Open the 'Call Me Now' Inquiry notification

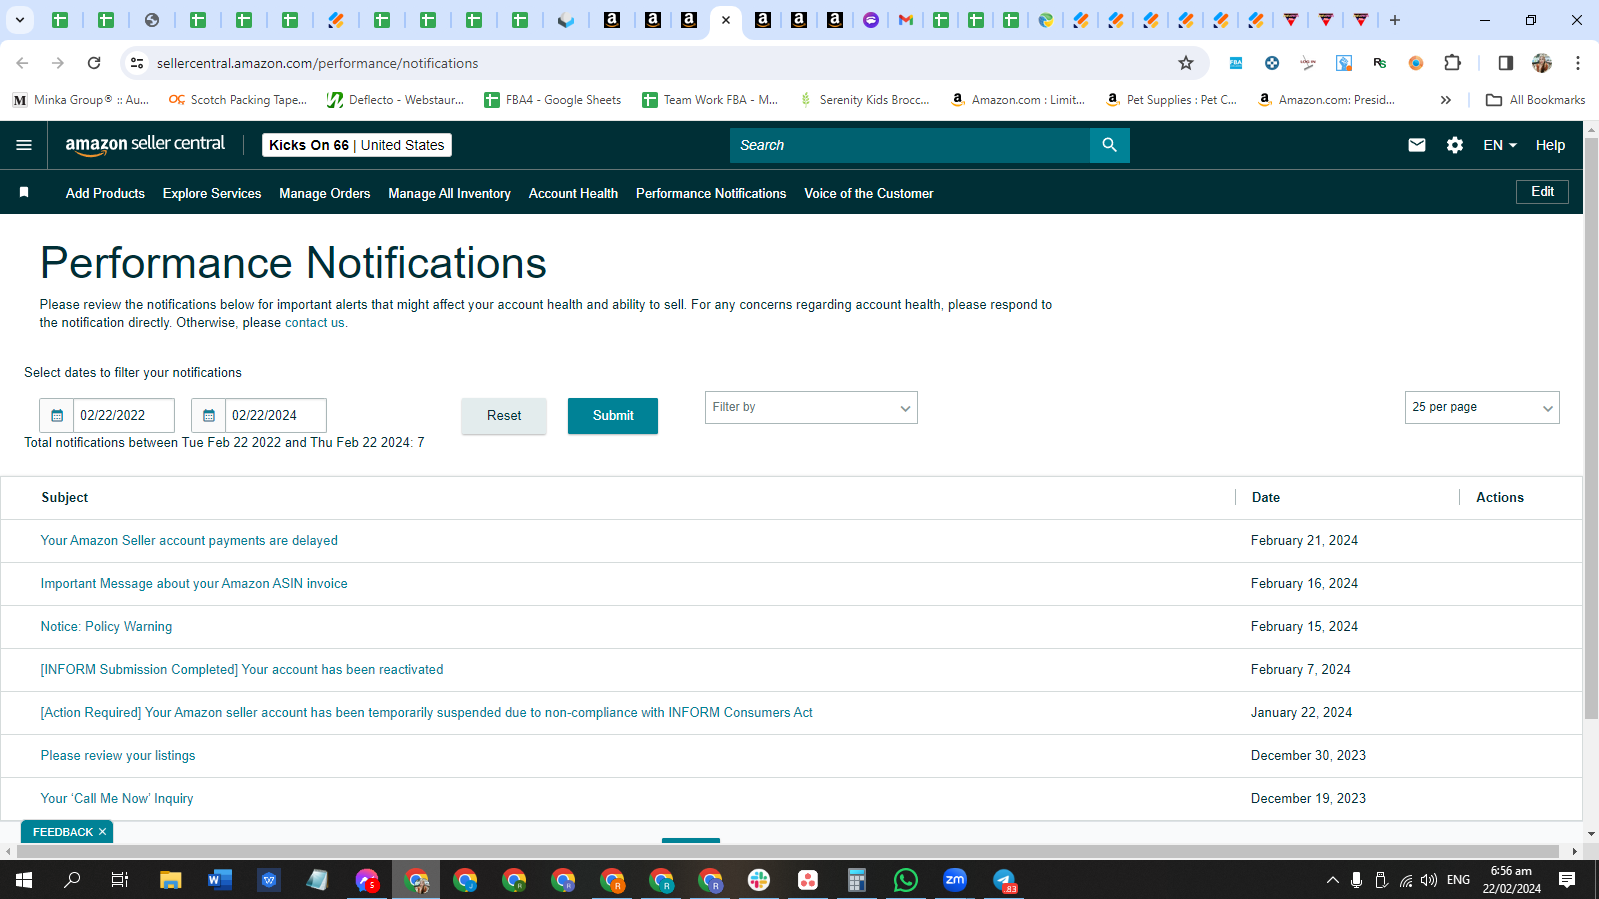[117, 799]
